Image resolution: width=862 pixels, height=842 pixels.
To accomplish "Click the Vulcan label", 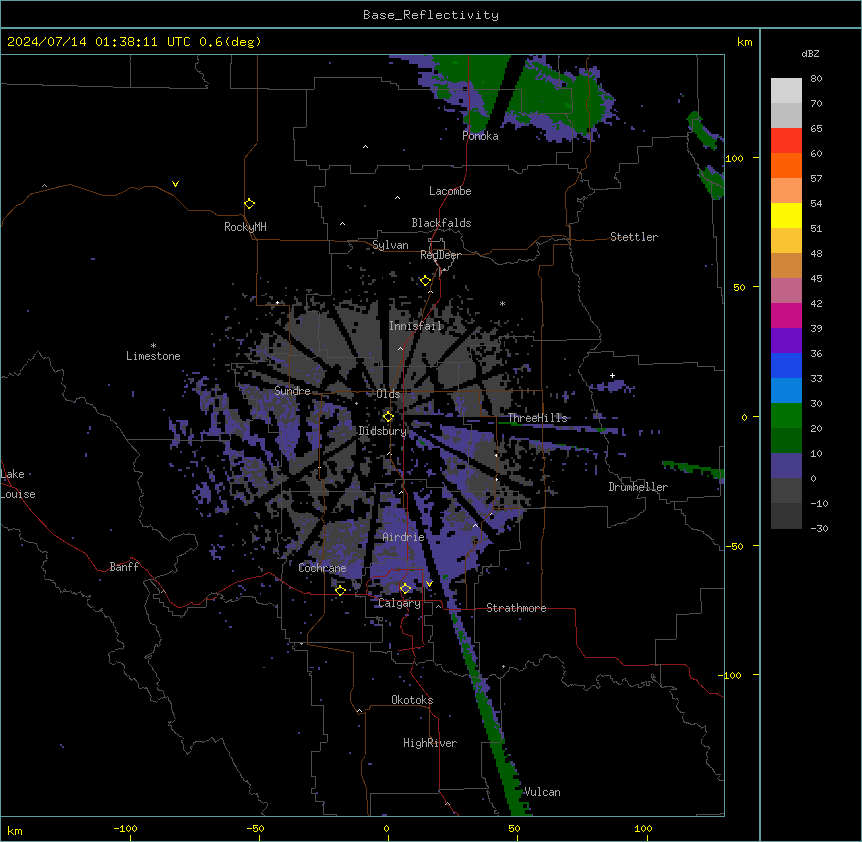I will 543,792.
